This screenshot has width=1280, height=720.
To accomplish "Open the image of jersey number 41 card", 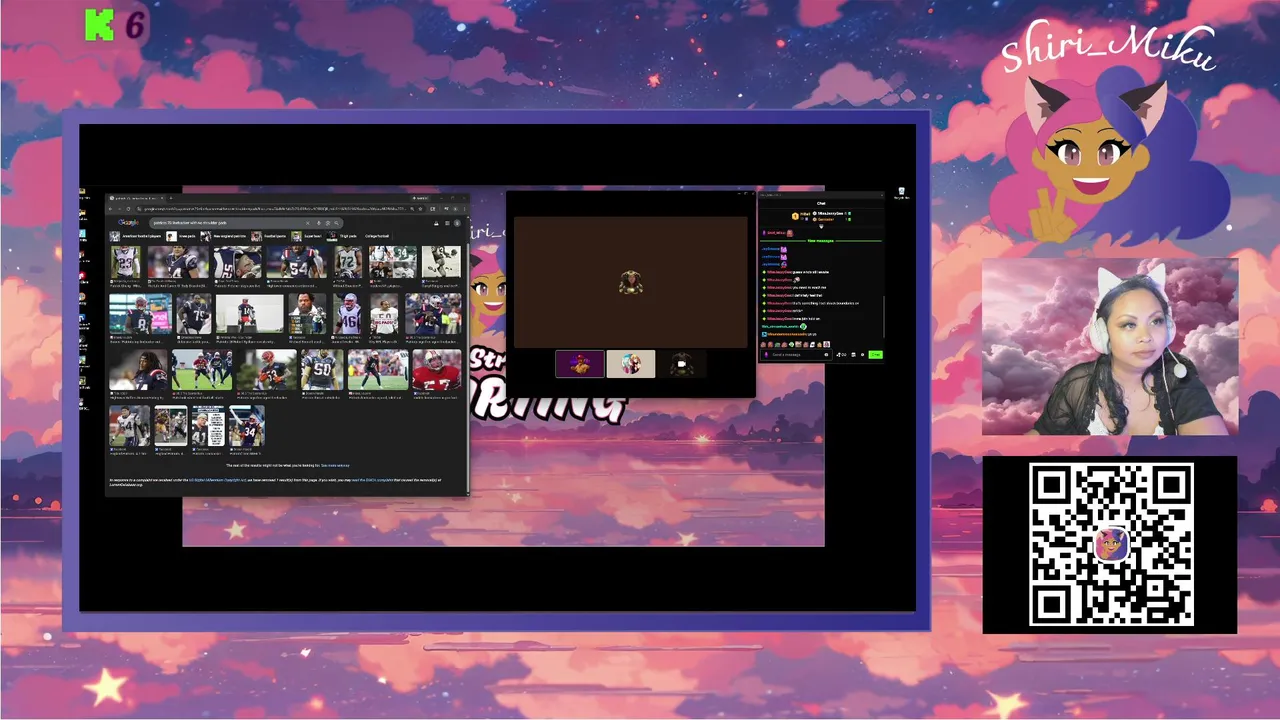I will [208, 425].
